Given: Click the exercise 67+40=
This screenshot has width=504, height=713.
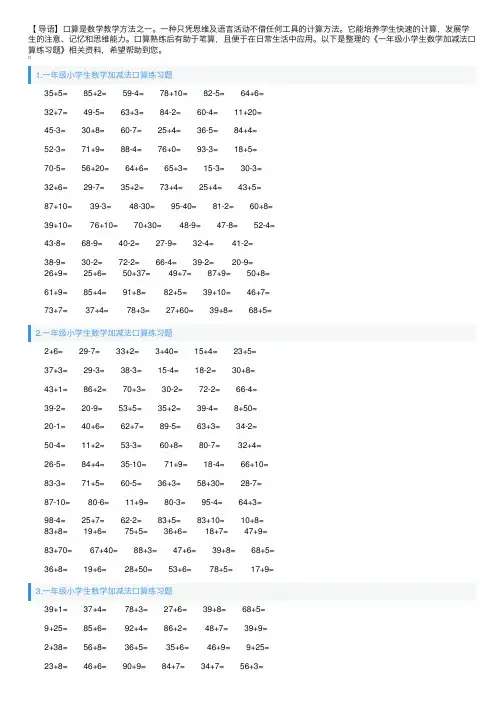Looking at the screenshot, I should (x=103, y=550).
